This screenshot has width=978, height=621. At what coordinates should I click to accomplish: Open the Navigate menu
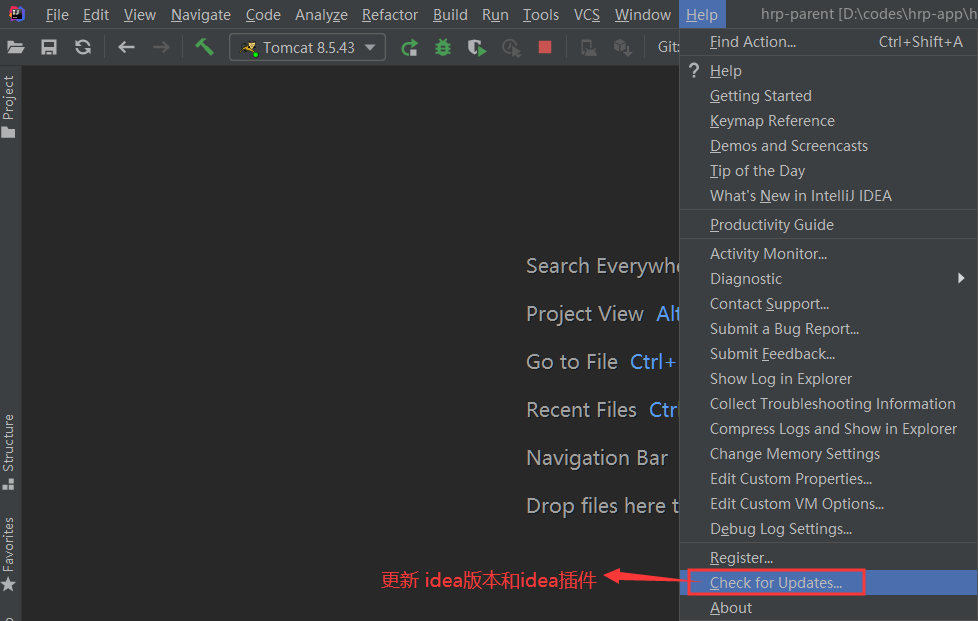point(201,14)
